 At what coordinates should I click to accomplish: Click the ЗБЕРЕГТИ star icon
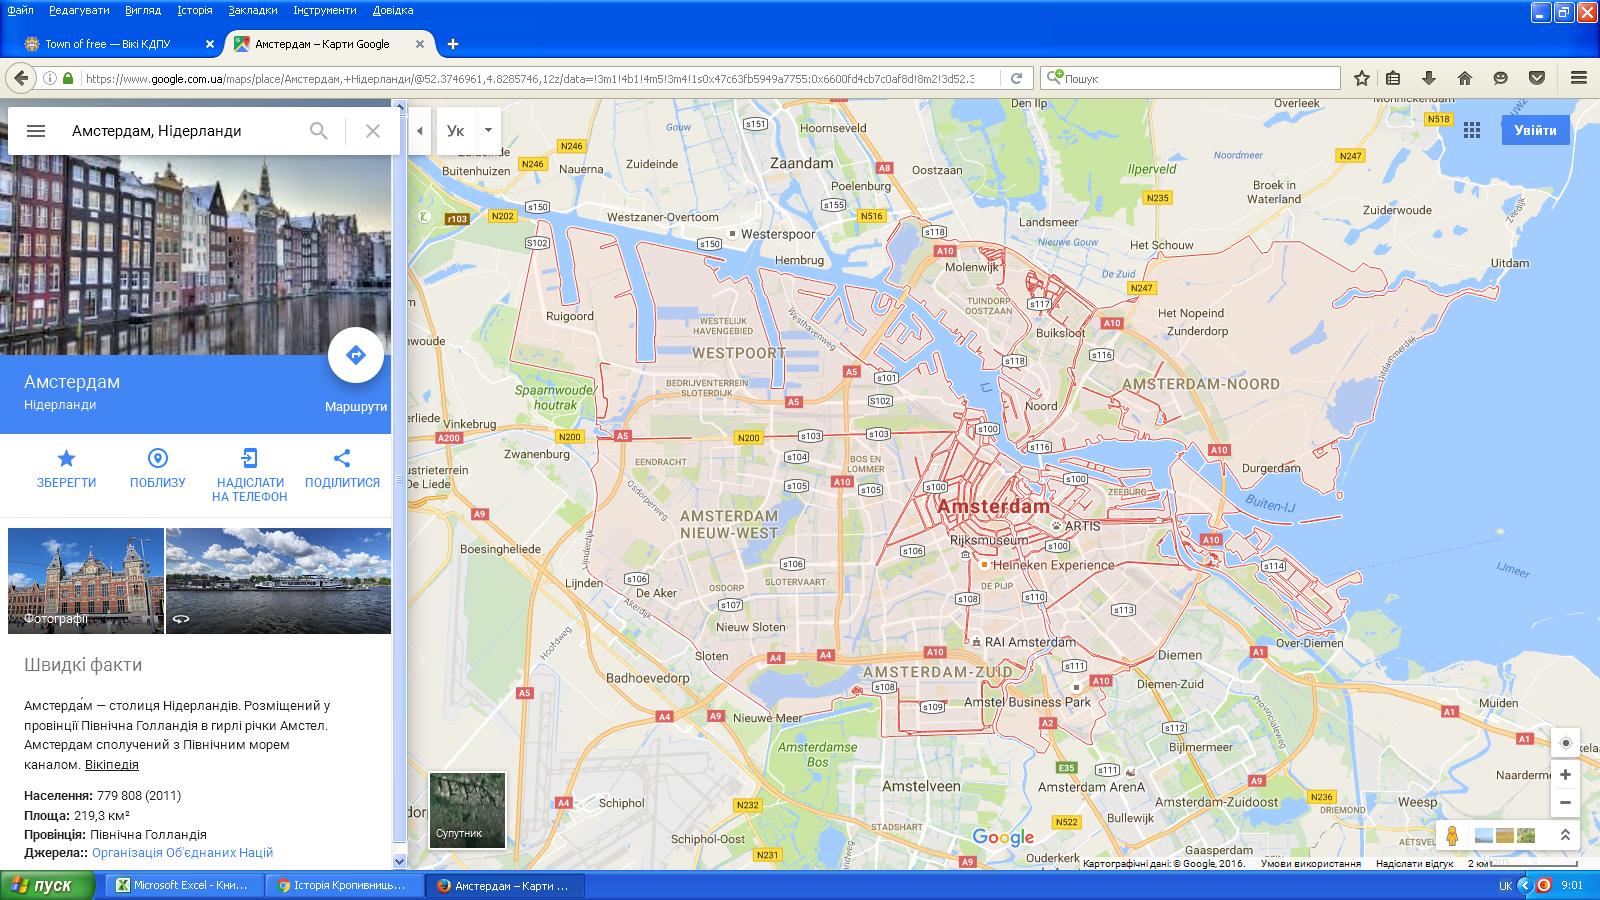[x=66, y=458]
